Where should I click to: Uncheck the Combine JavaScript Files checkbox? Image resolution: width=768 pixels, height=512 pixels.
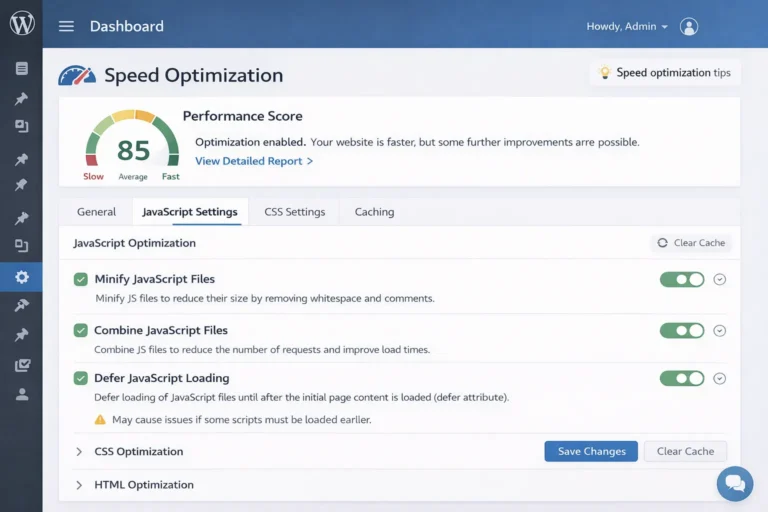[x=81, y=330]
